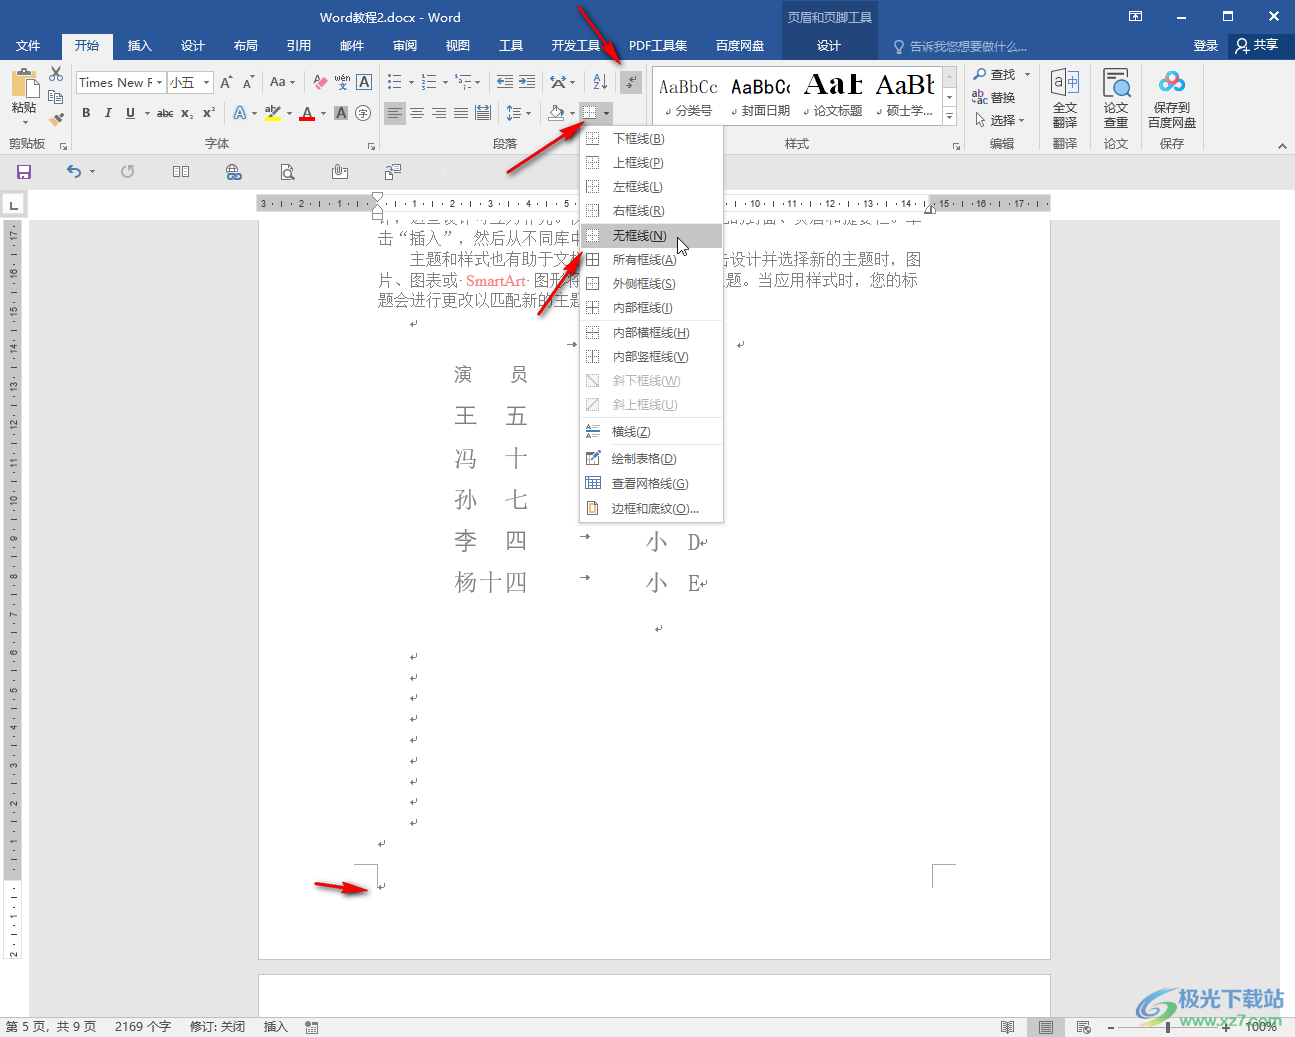The height and width of the screenshot is (1037, 1295).
Task: Click the Clear Formatting eraser icon
Action: (320, 82)
